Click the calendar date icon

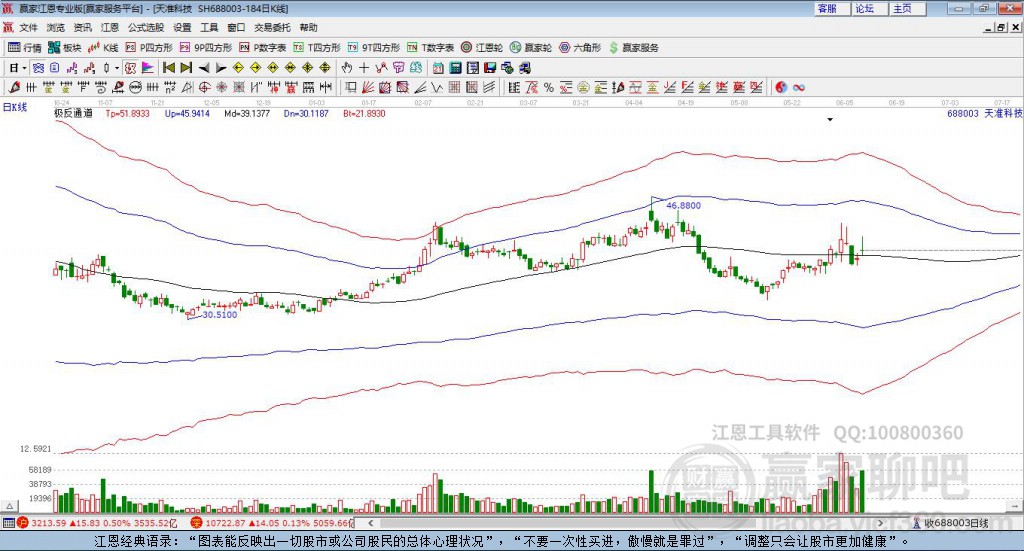(x=438, y=68)
